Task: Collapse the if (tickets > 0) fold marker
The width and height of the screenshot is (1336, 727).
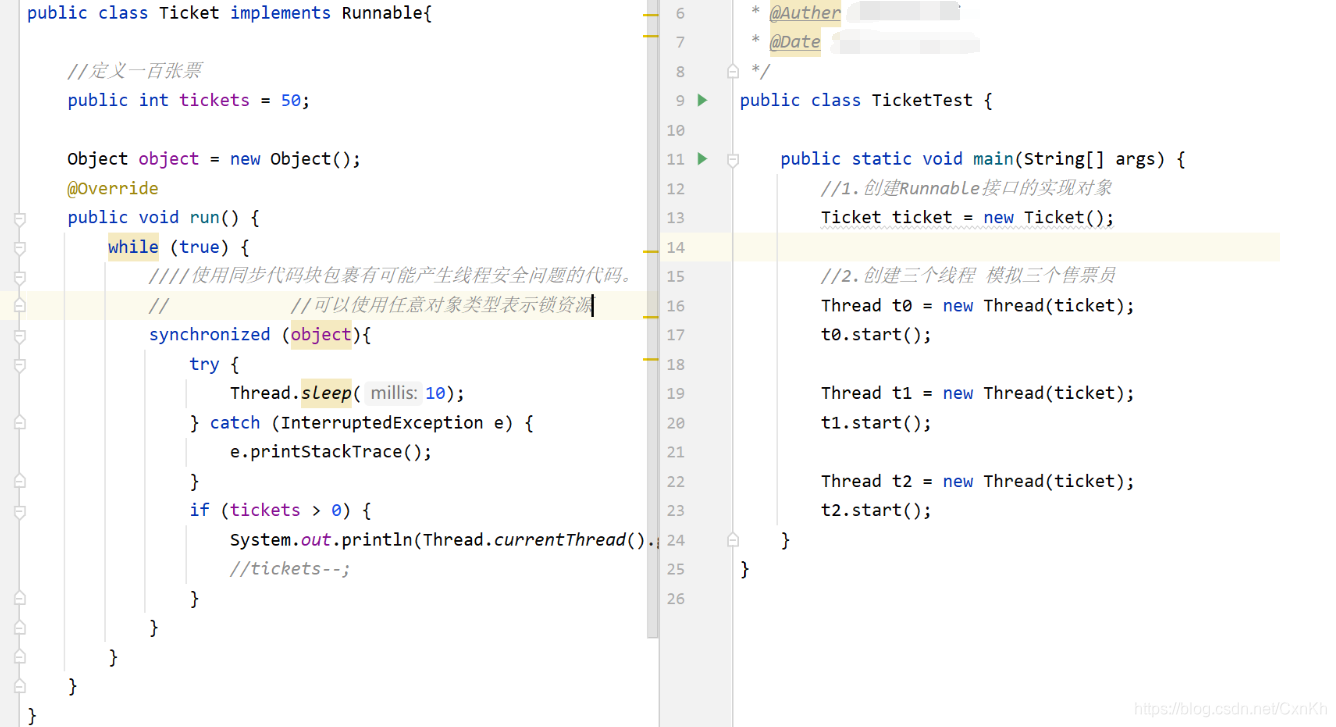Action: coord(20,511)
